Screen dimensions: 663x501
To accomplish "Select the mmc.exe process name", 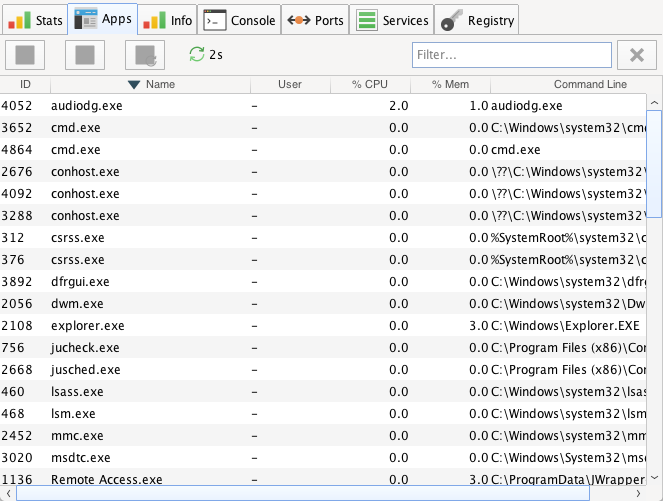I will (x=77, y=435).
